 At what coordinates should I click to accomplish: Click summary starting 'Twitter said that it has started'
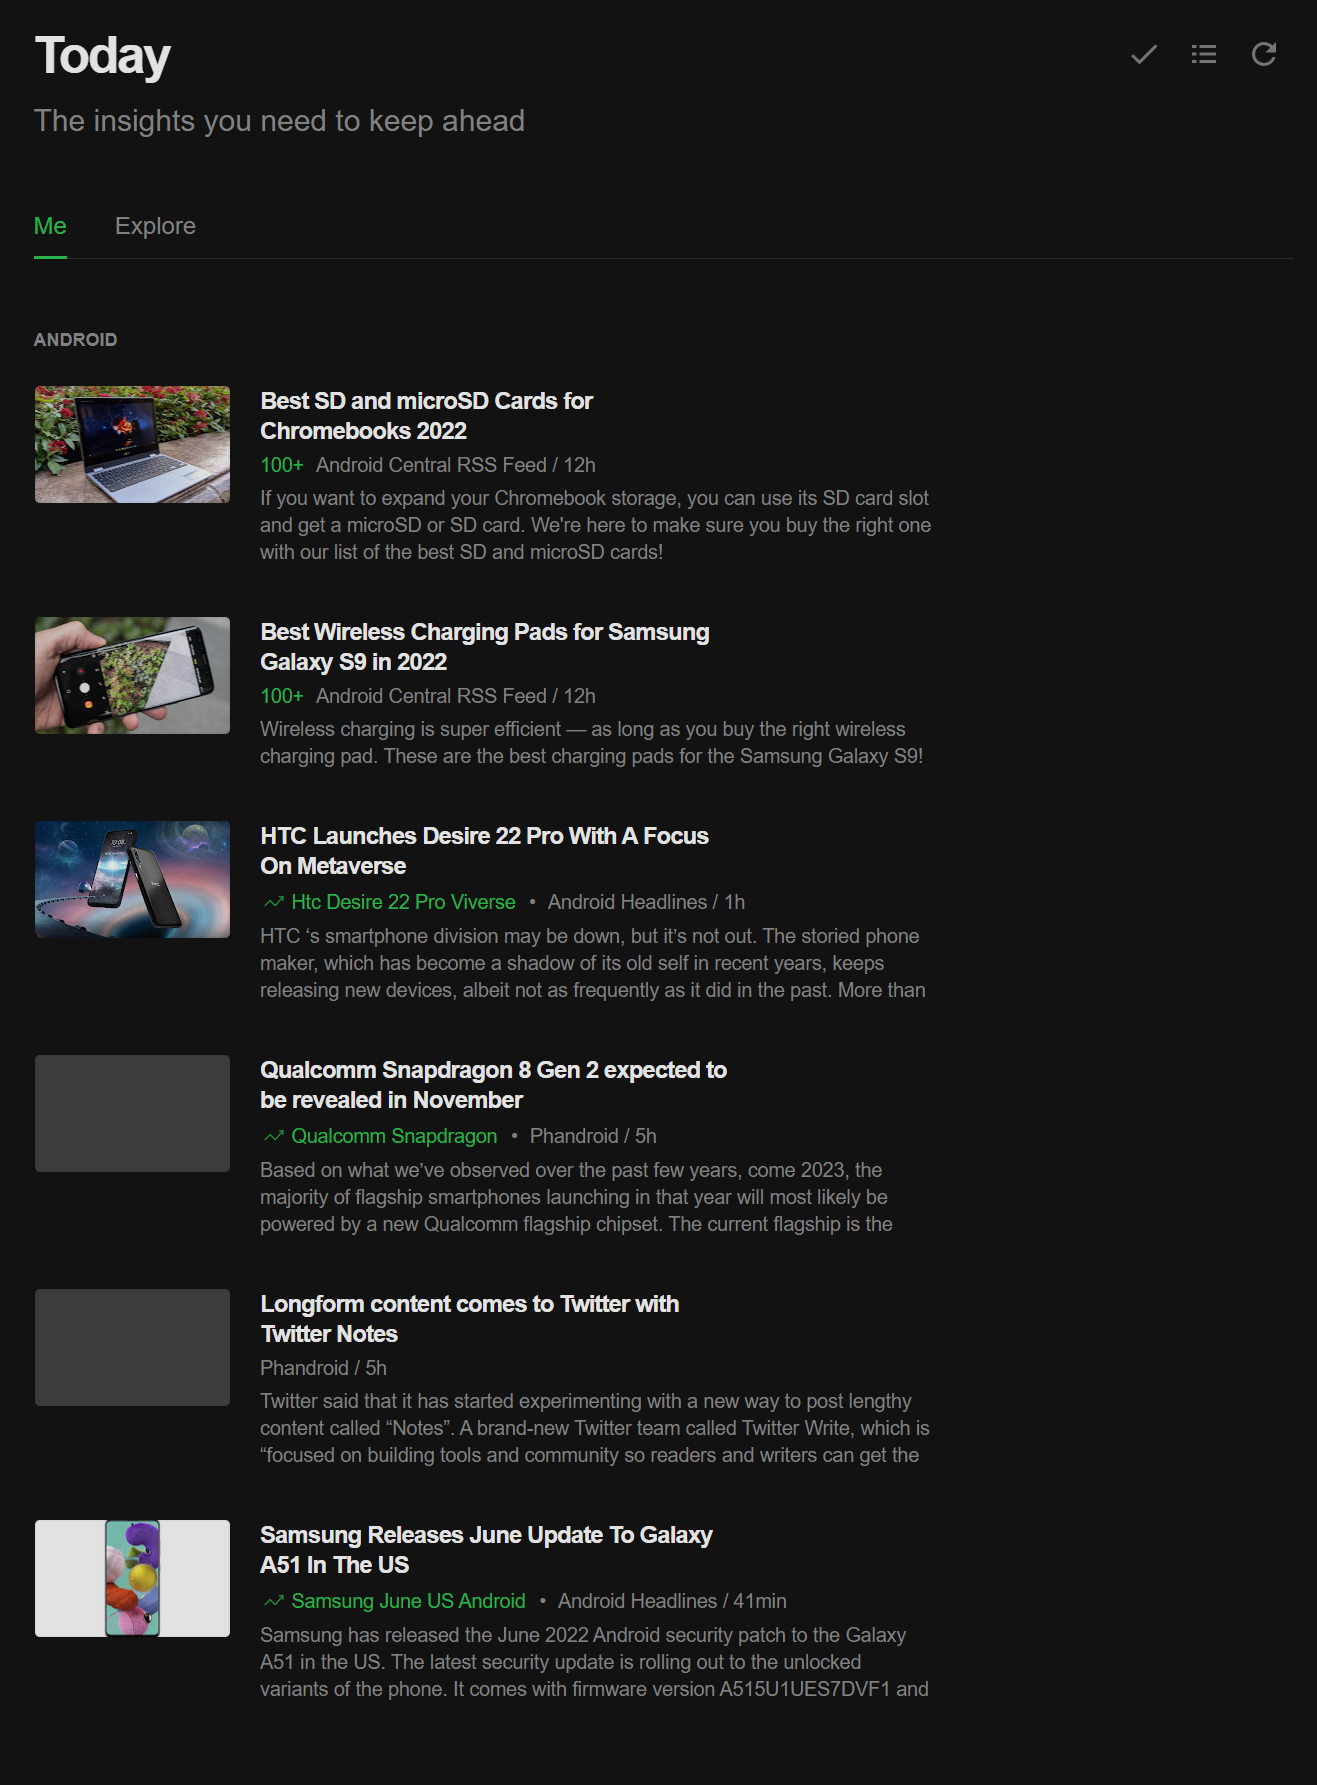tap(595, 1428)
